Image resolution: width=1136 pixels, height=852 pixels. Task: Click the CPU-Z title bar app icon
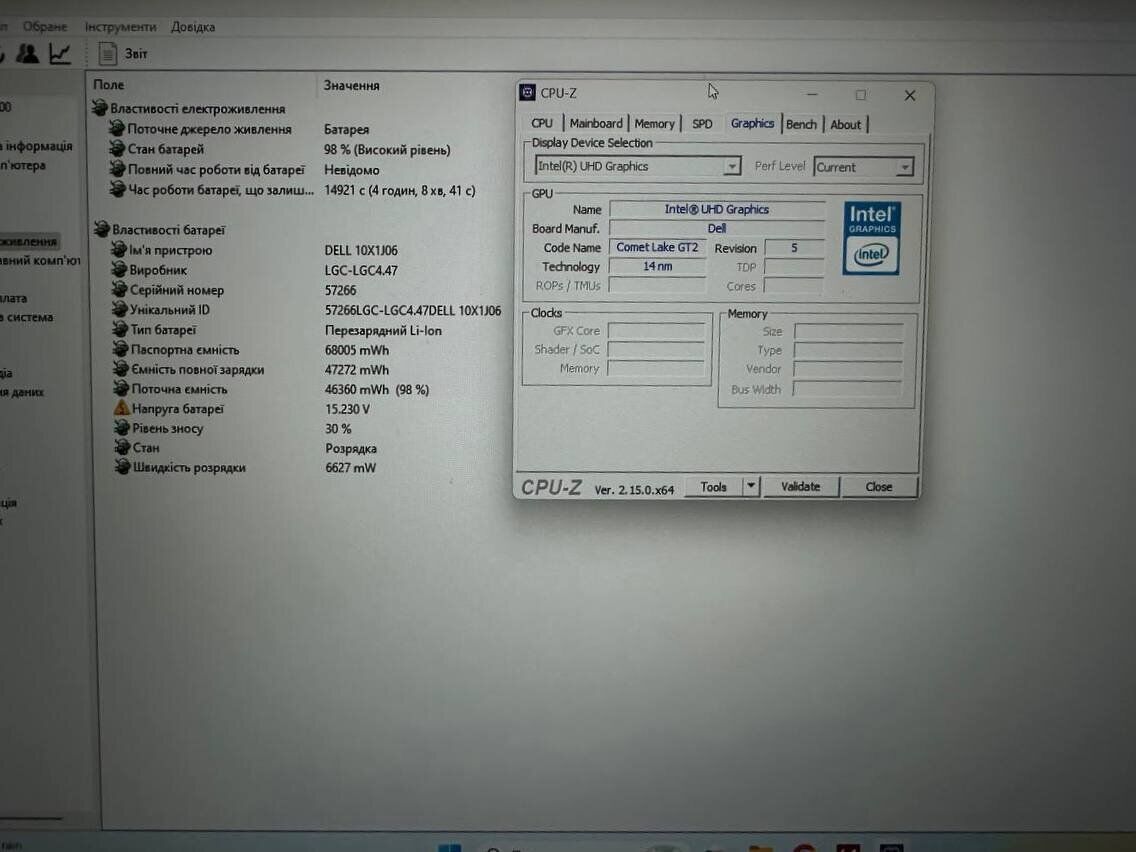point(528,93)
